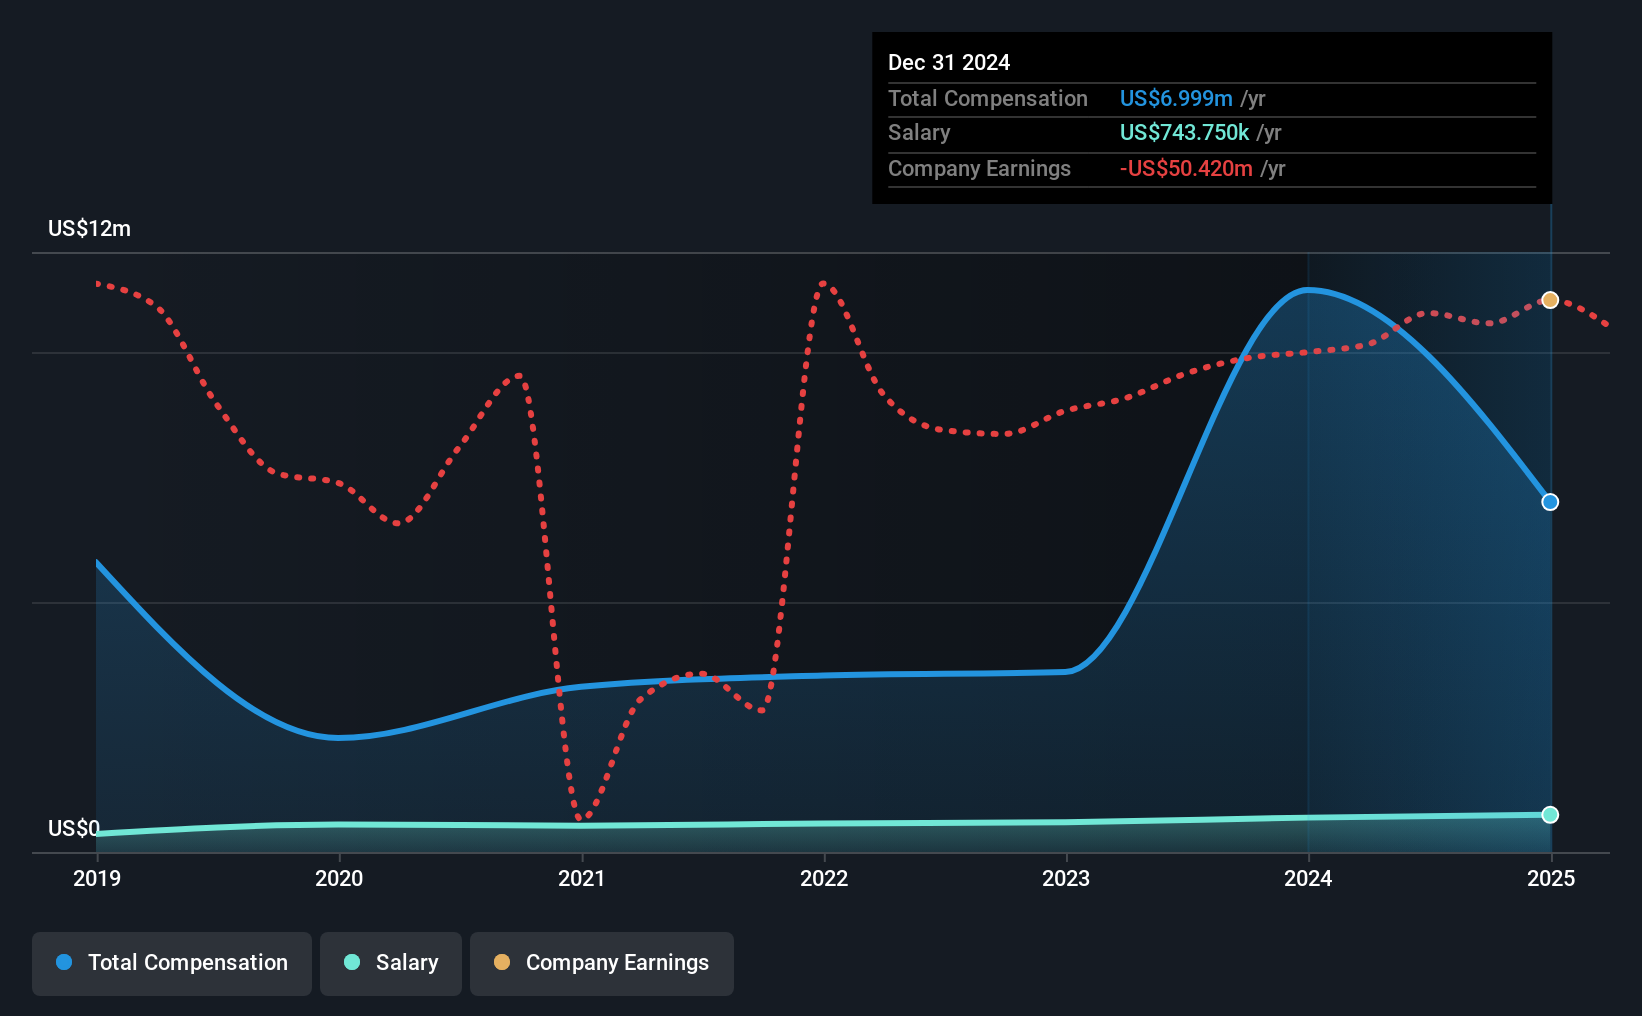
Task: Click the Salary tooltip row label
Action: (x=919, y=132)
